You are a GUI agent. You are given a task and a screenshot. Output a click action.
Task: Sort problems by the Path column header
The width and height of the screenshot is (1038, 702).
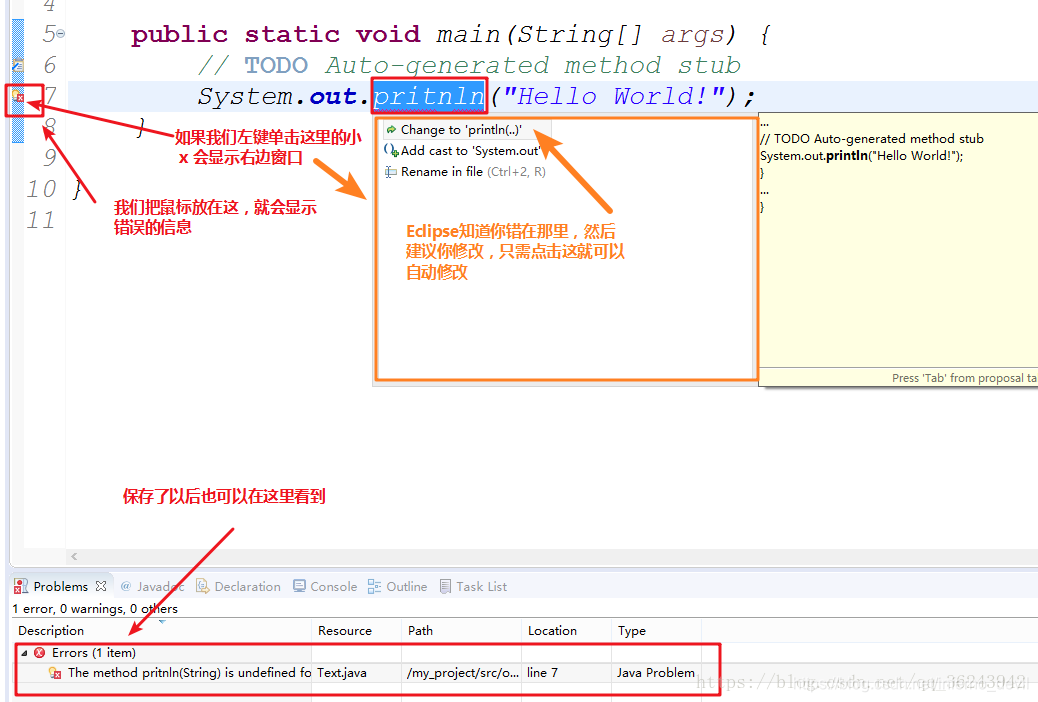click(462, 630)
